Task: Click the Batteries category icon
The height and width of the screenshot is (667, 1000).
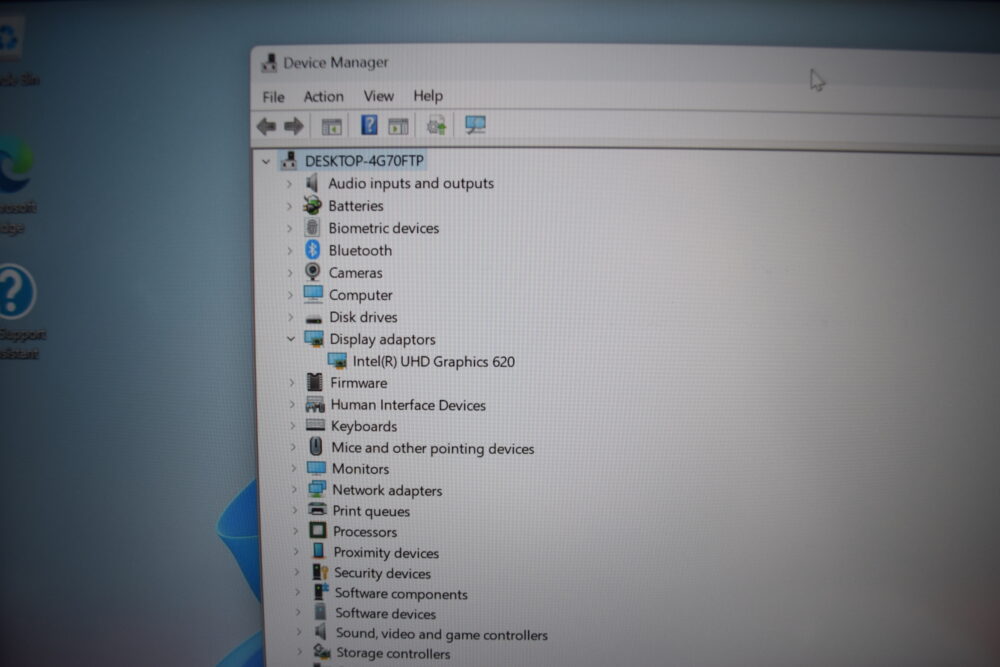Action: 312,205
